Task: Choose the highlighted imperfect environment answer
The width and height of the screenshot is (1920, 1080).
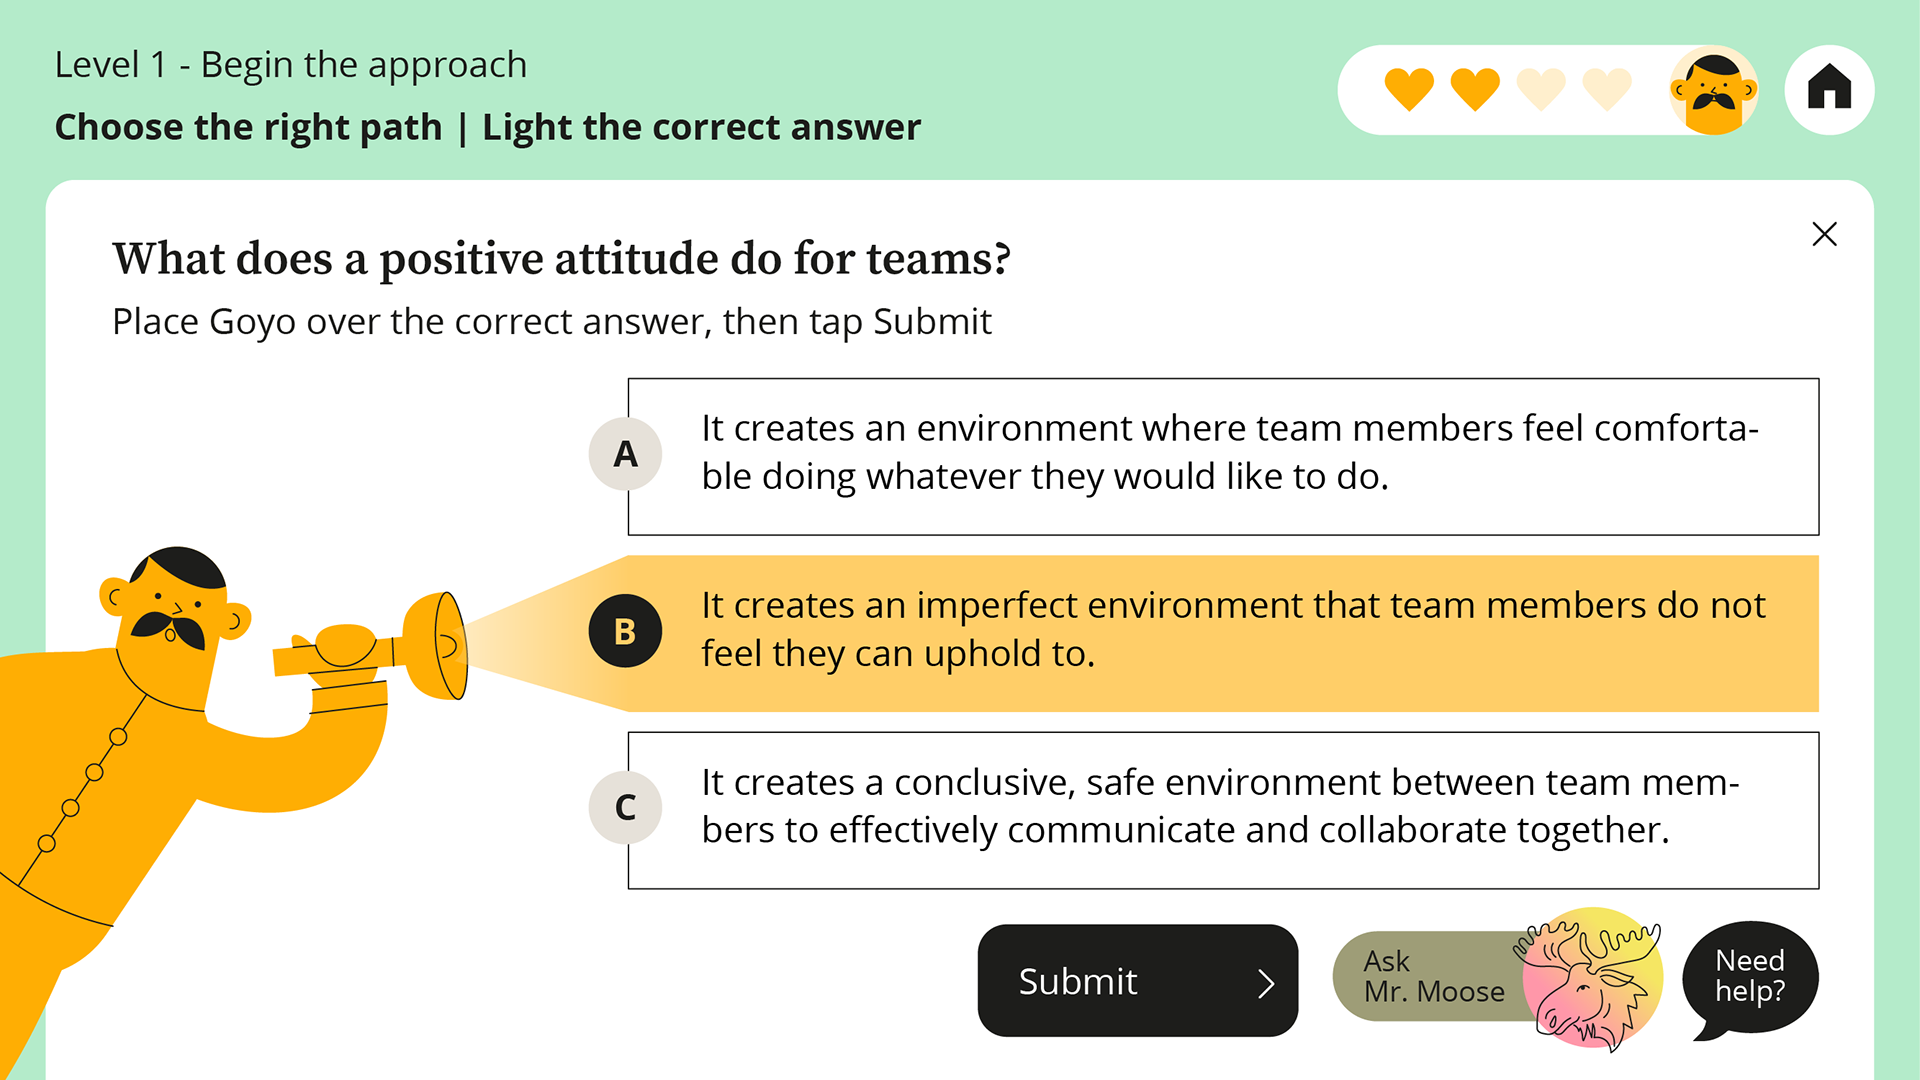Action: point(1223,633)
